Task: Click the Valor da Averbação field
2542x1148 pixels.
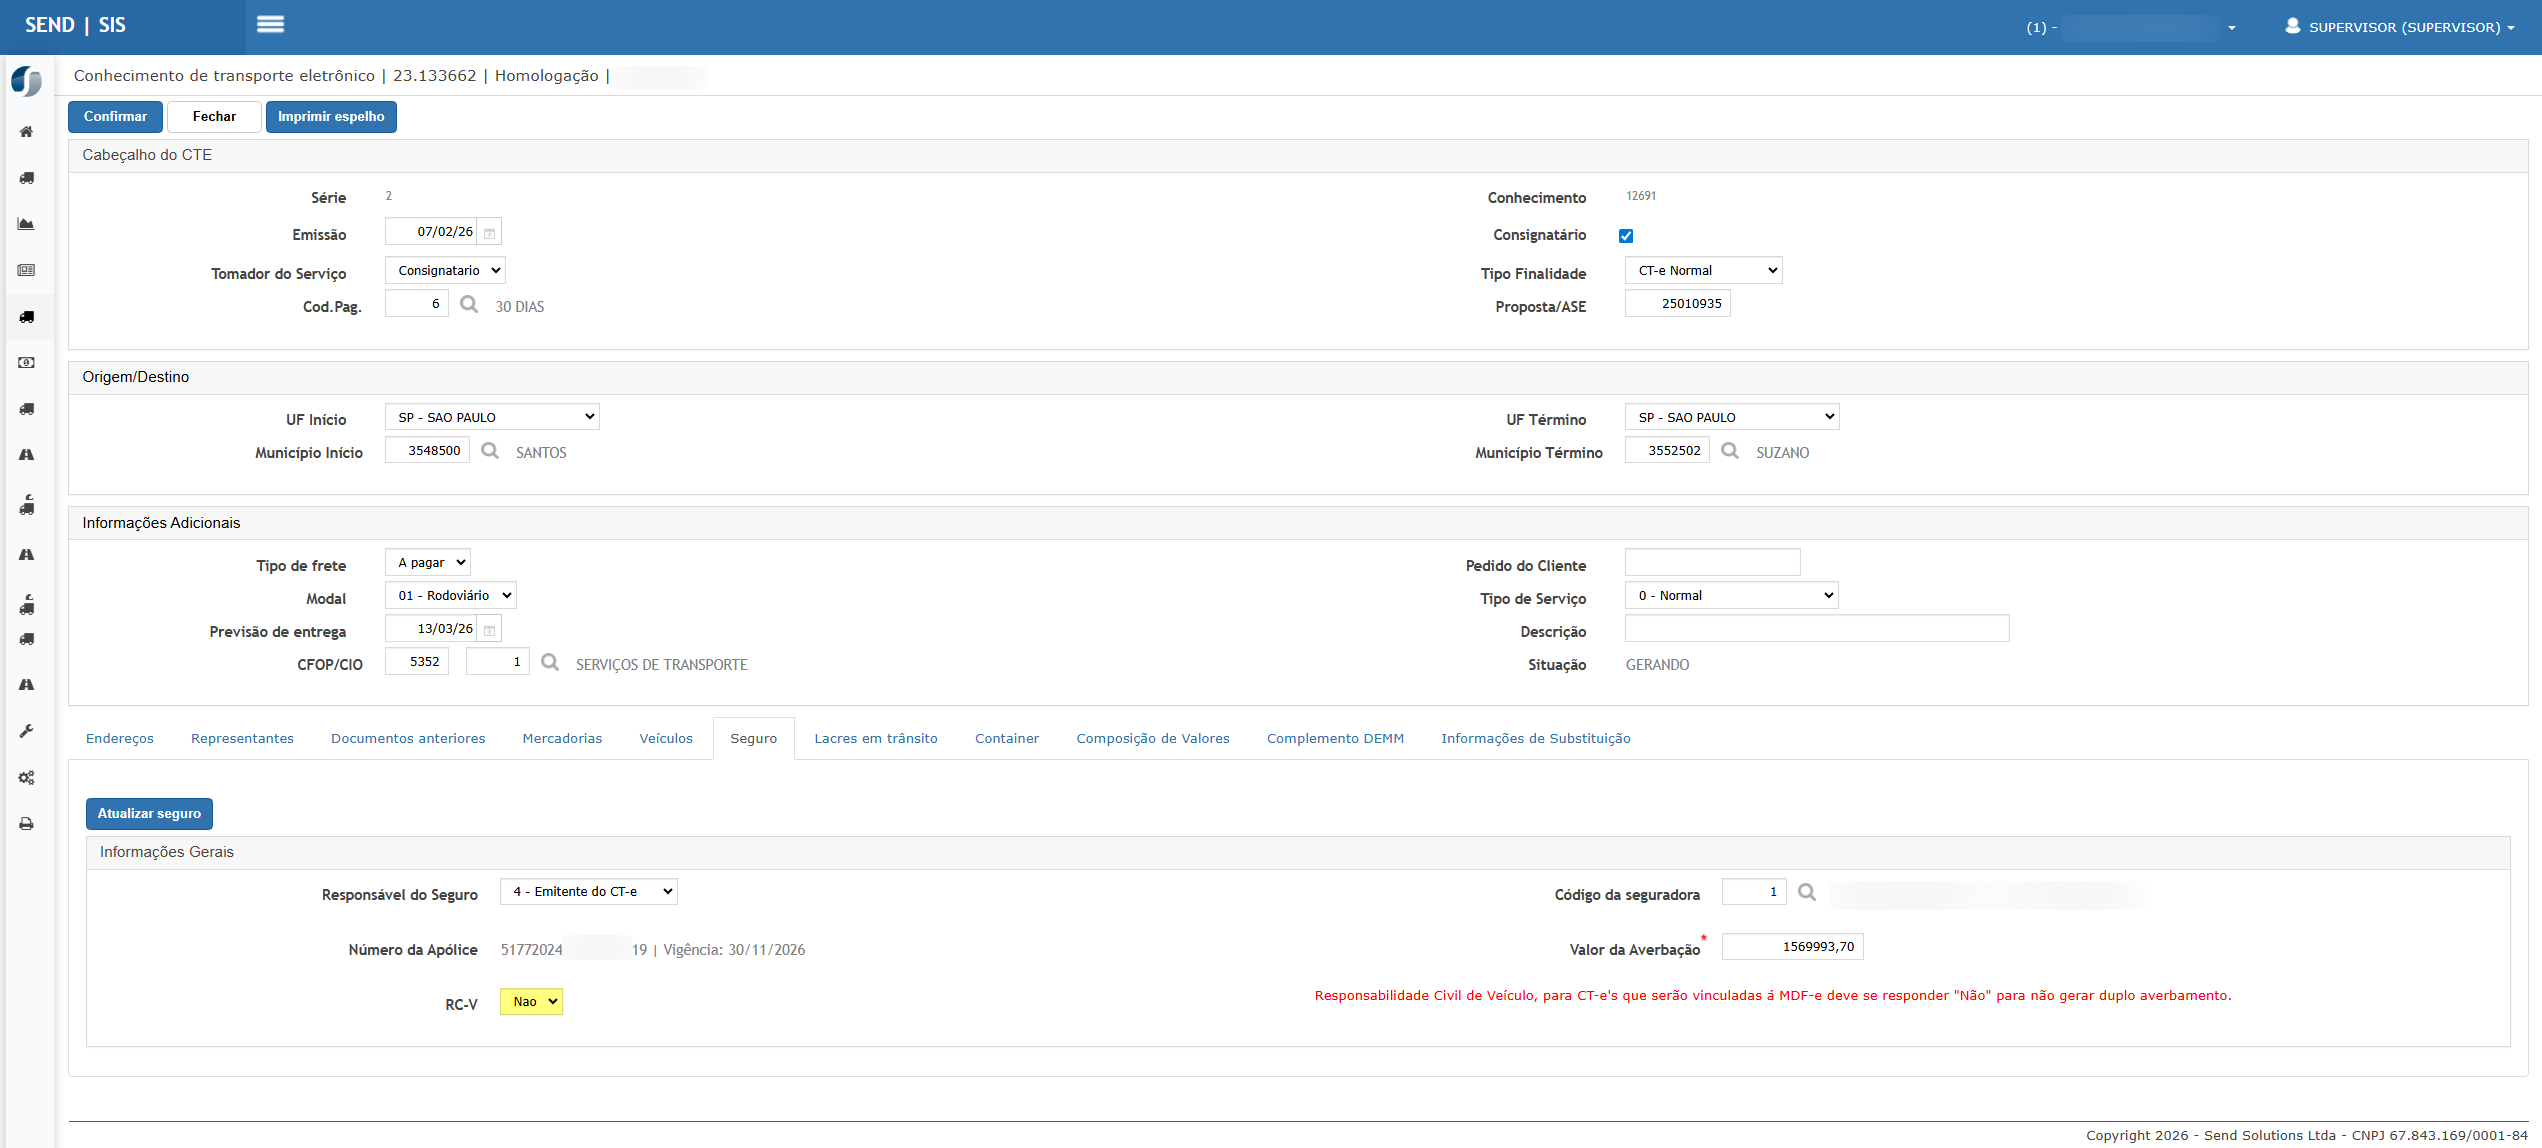Action: click(1792, 947)
